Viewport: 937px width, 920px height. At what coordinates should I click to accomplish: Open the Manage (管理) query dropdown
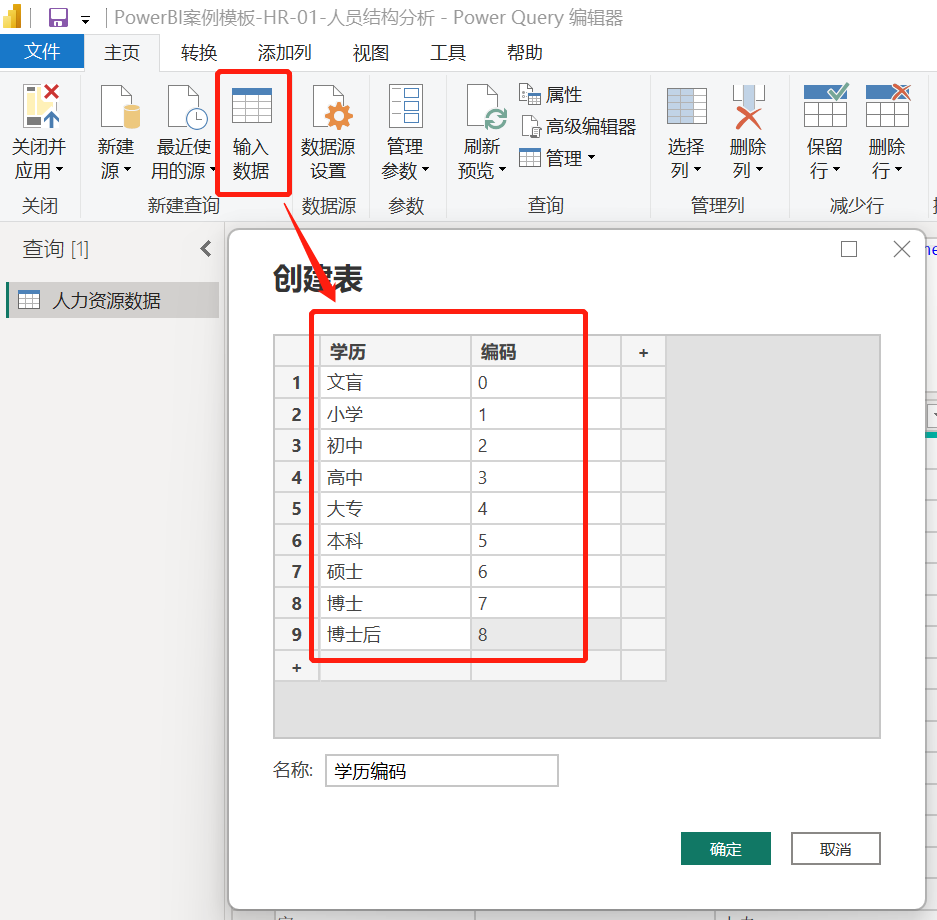(557, 158)
